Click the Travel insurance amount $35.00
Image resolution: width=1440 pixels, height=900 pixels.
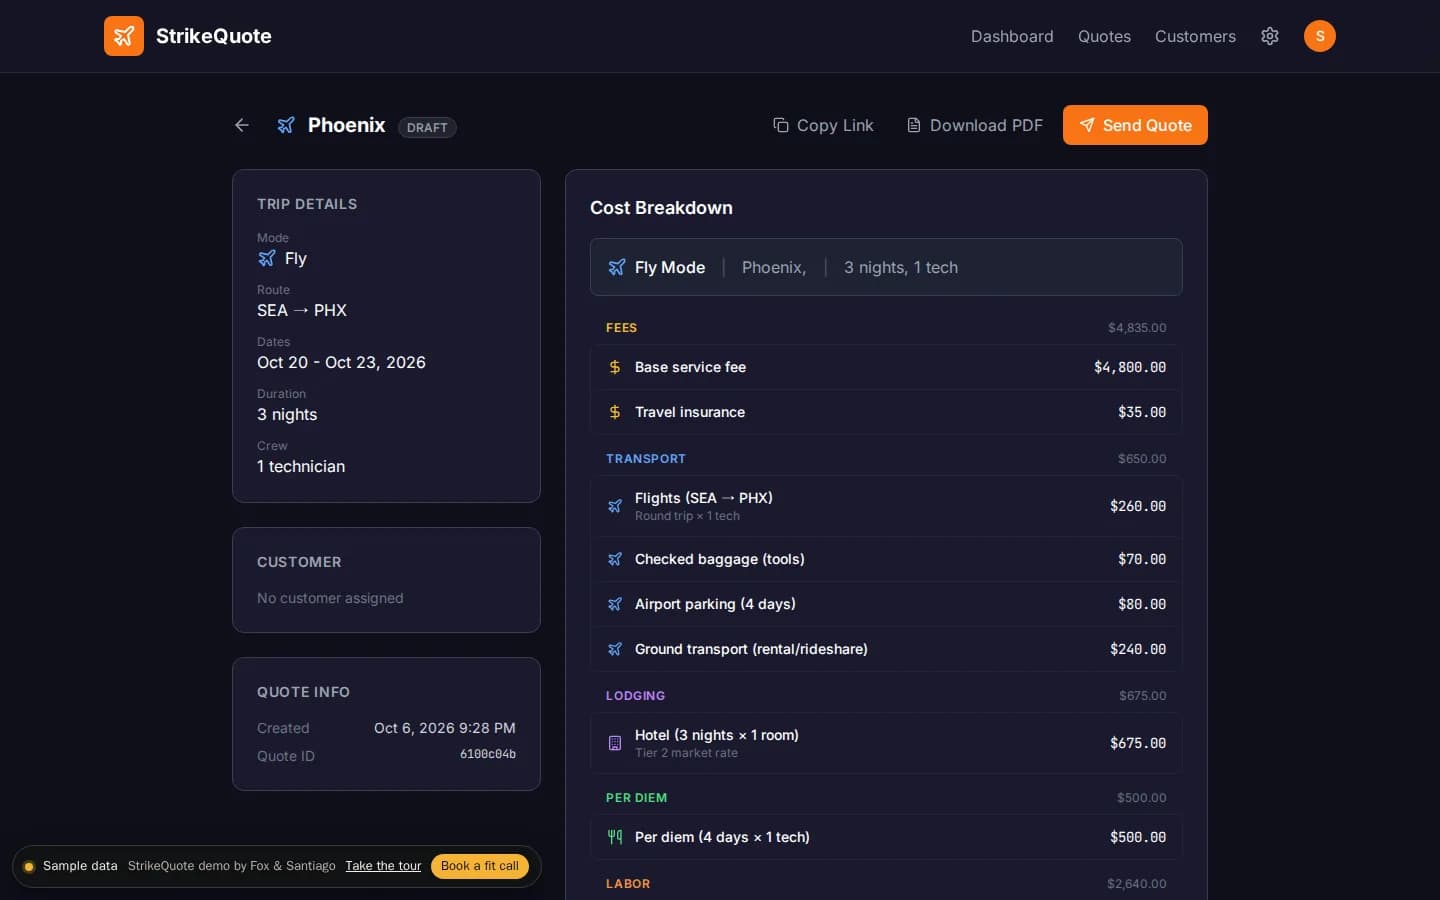[x=1142, y=412]
